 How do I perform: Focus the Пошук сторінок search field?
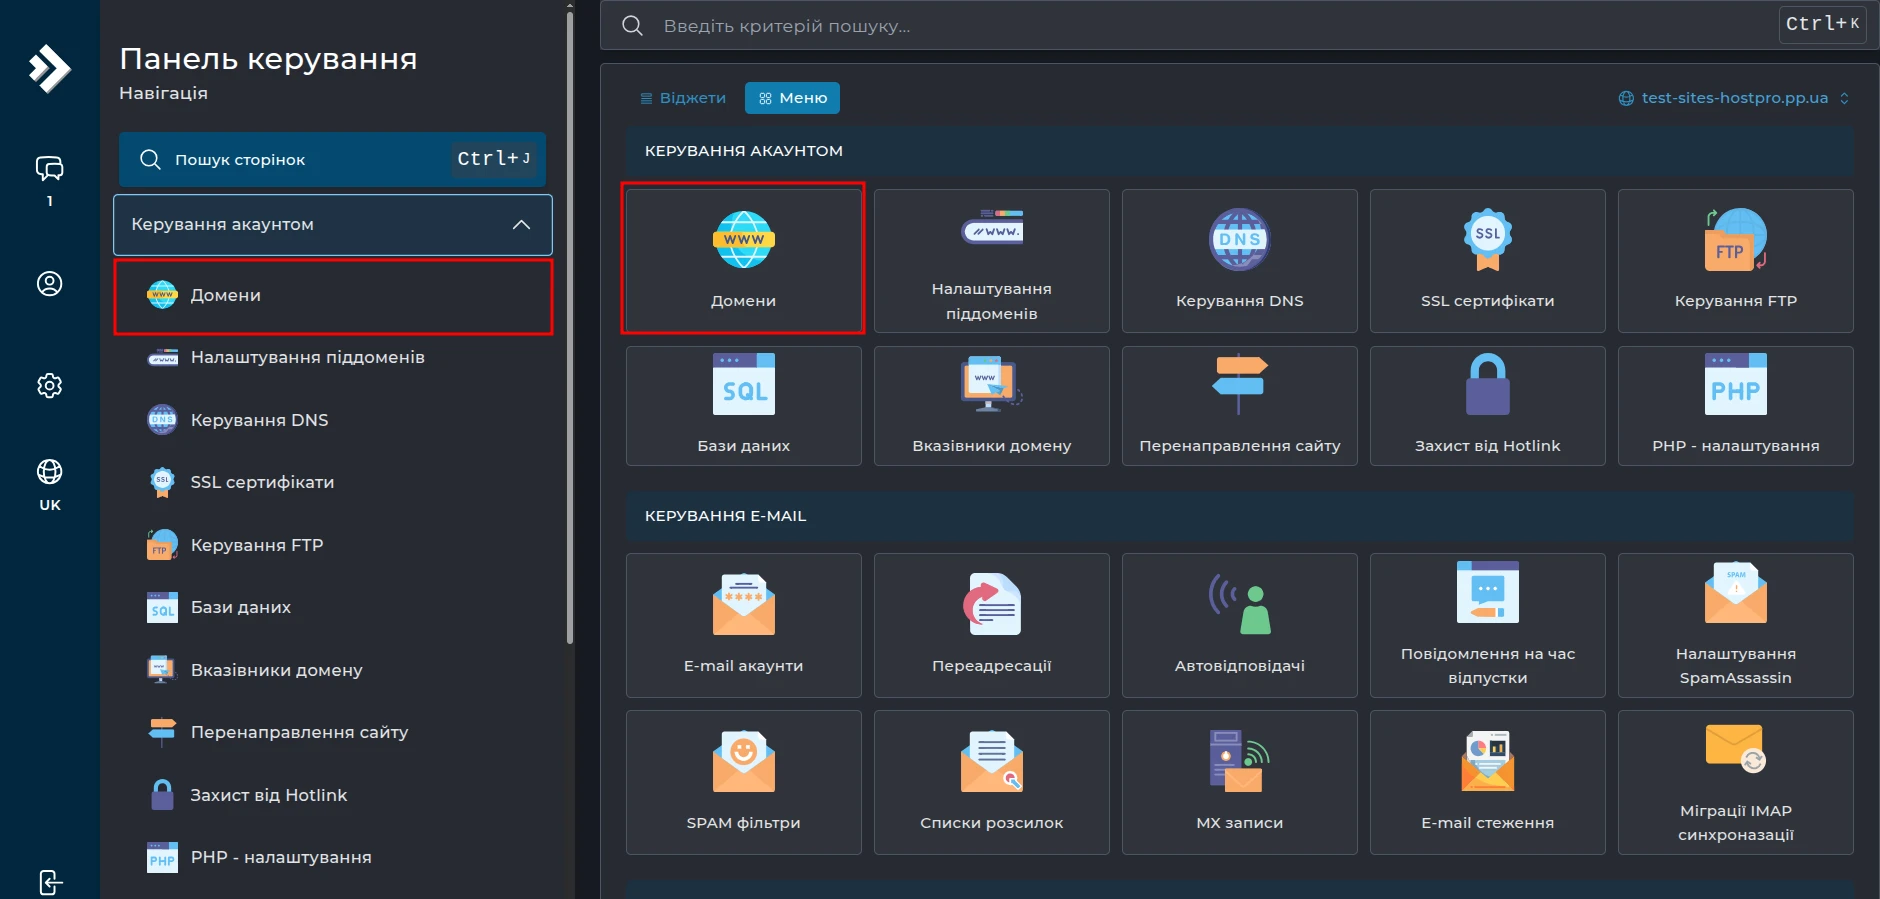[x=332, y=159]
